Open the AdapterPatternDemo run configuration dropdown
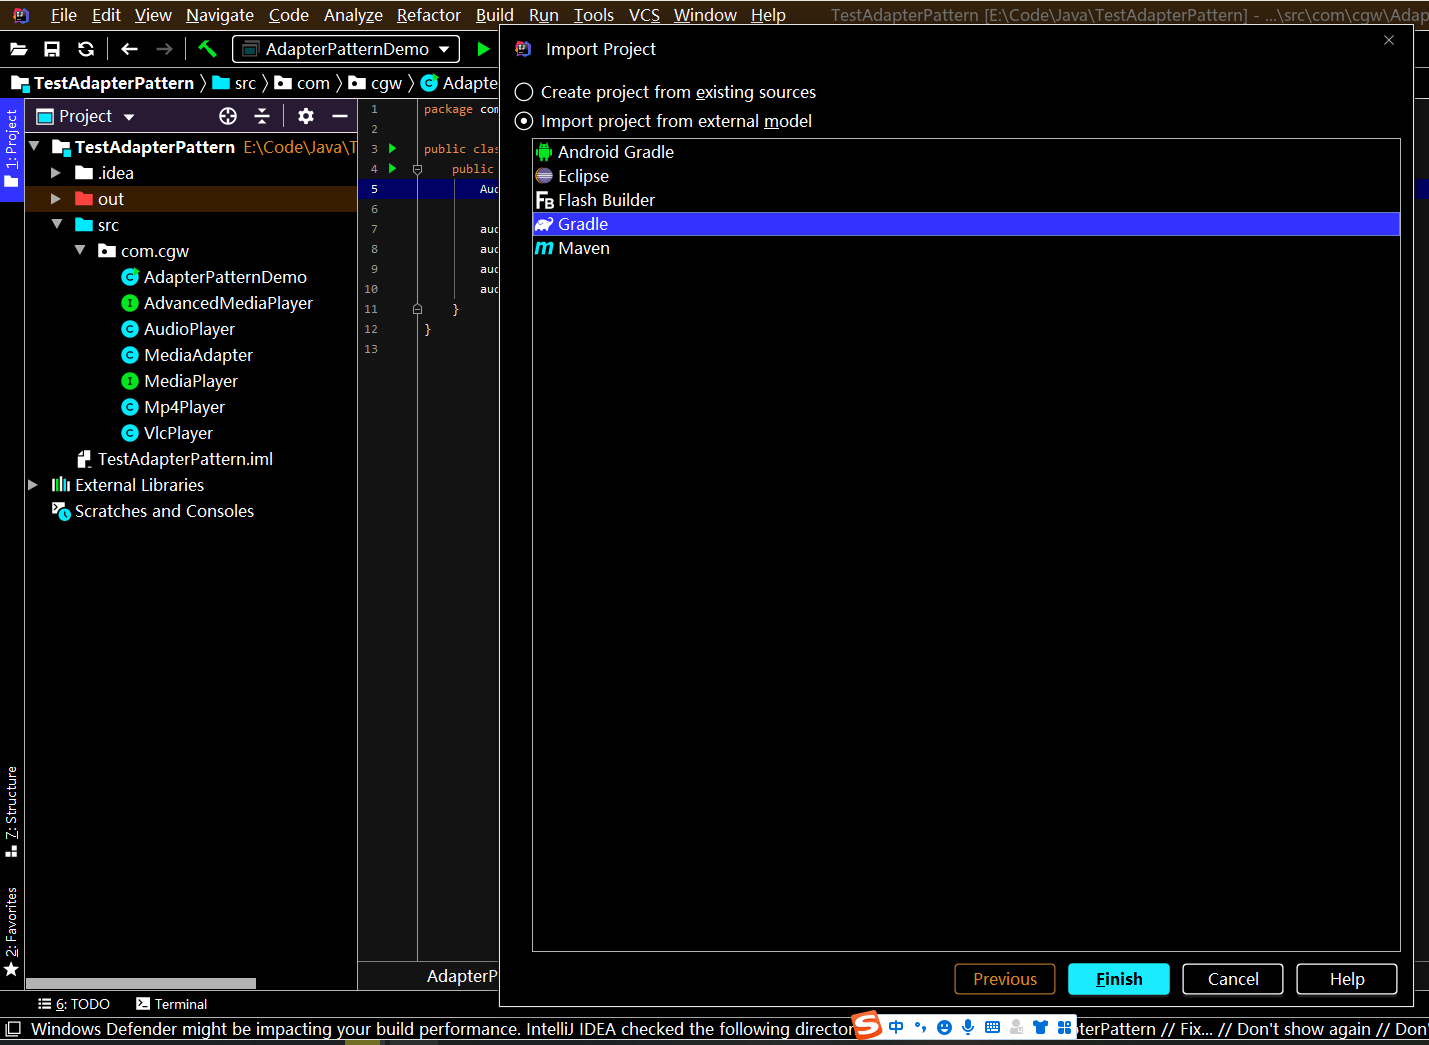The image size is (1429, 1045). (x=346, y=49)
